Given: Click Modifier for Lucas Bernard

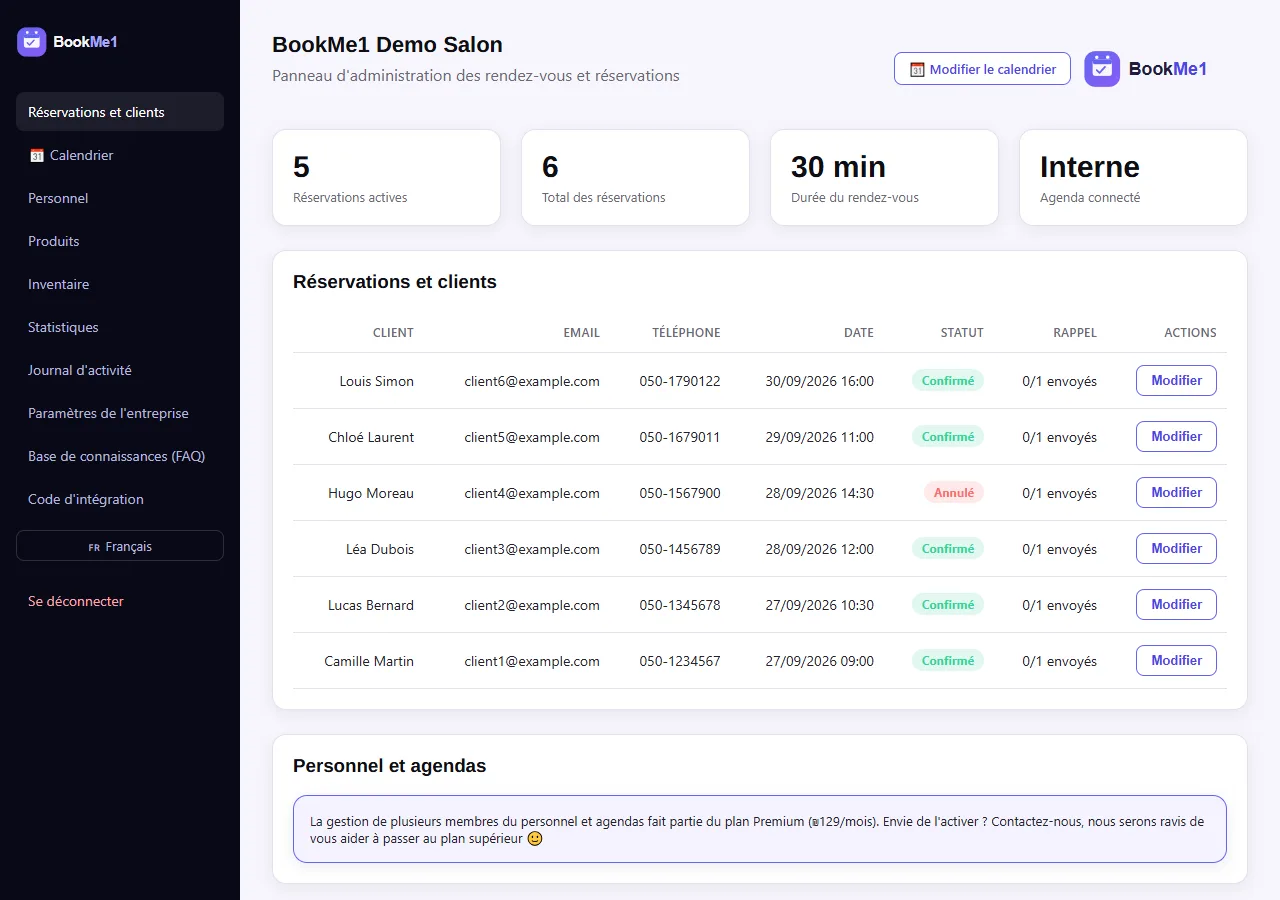Looking at the screenshot, I should coord(1176,604).
